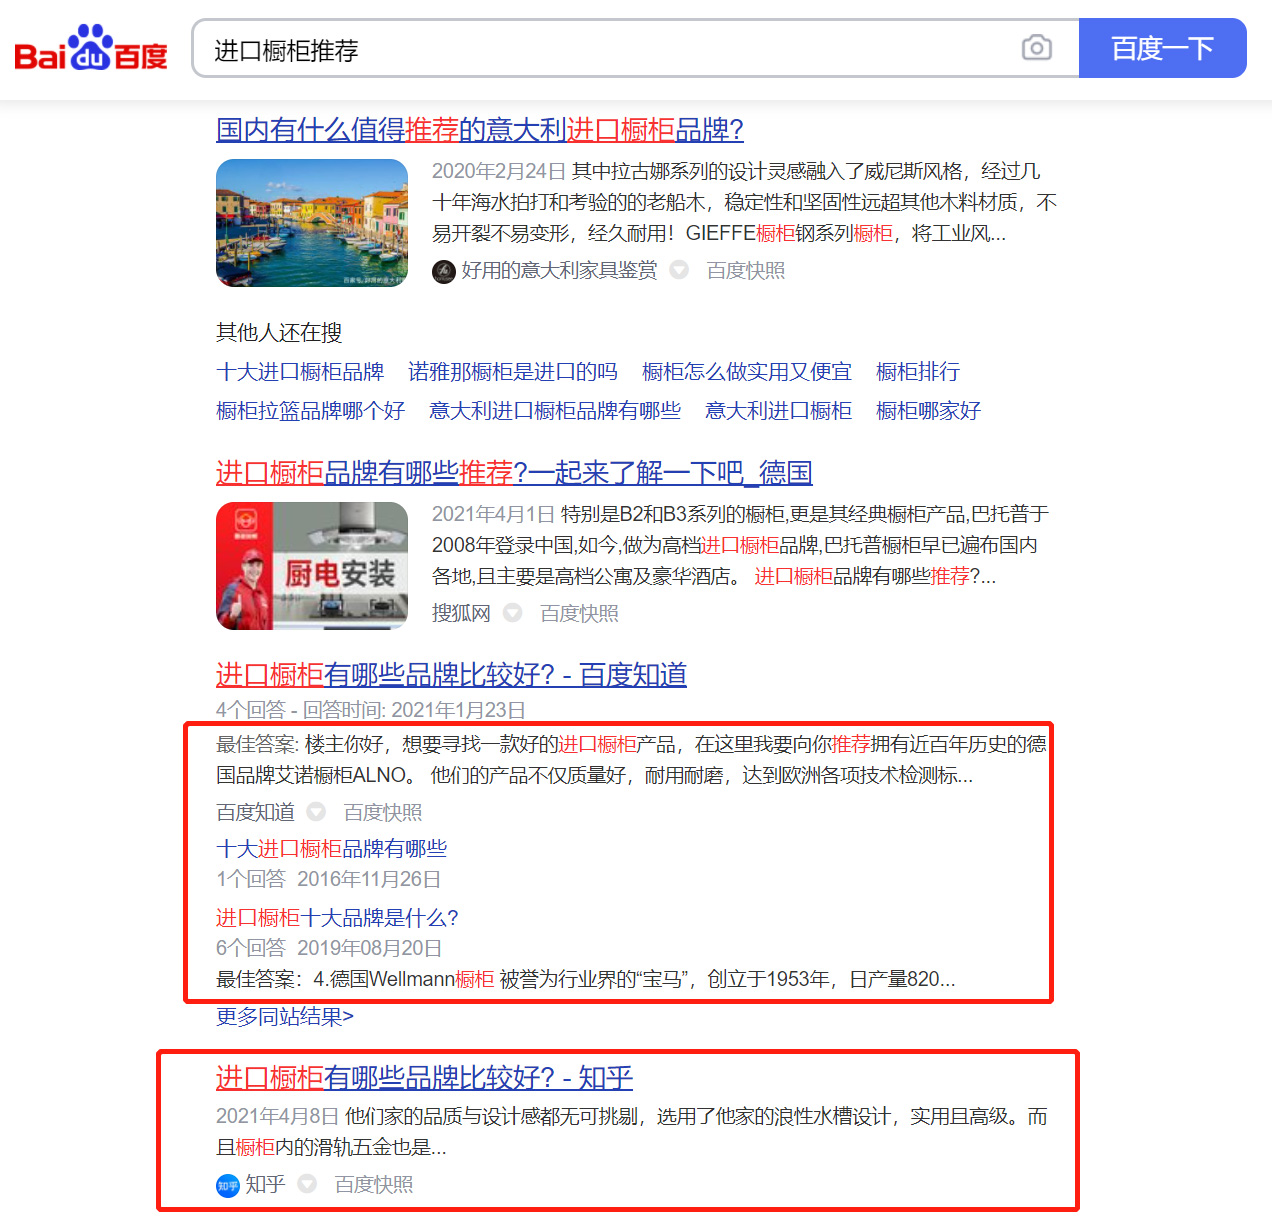The height and width of the screenshot is (1228, 1272).
Task: Open source link 好用的意大利家具鉴赏
Action: pos(559,271)
